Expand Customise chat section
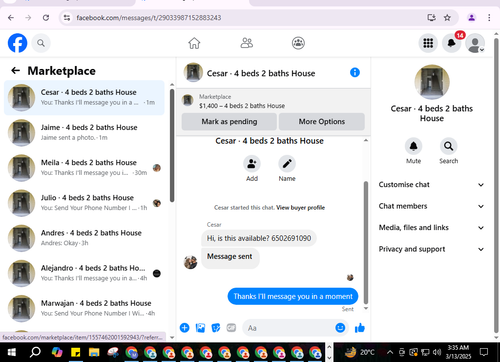Image resolution: width=500 pixels, height=362 pixels. (431, 185)
